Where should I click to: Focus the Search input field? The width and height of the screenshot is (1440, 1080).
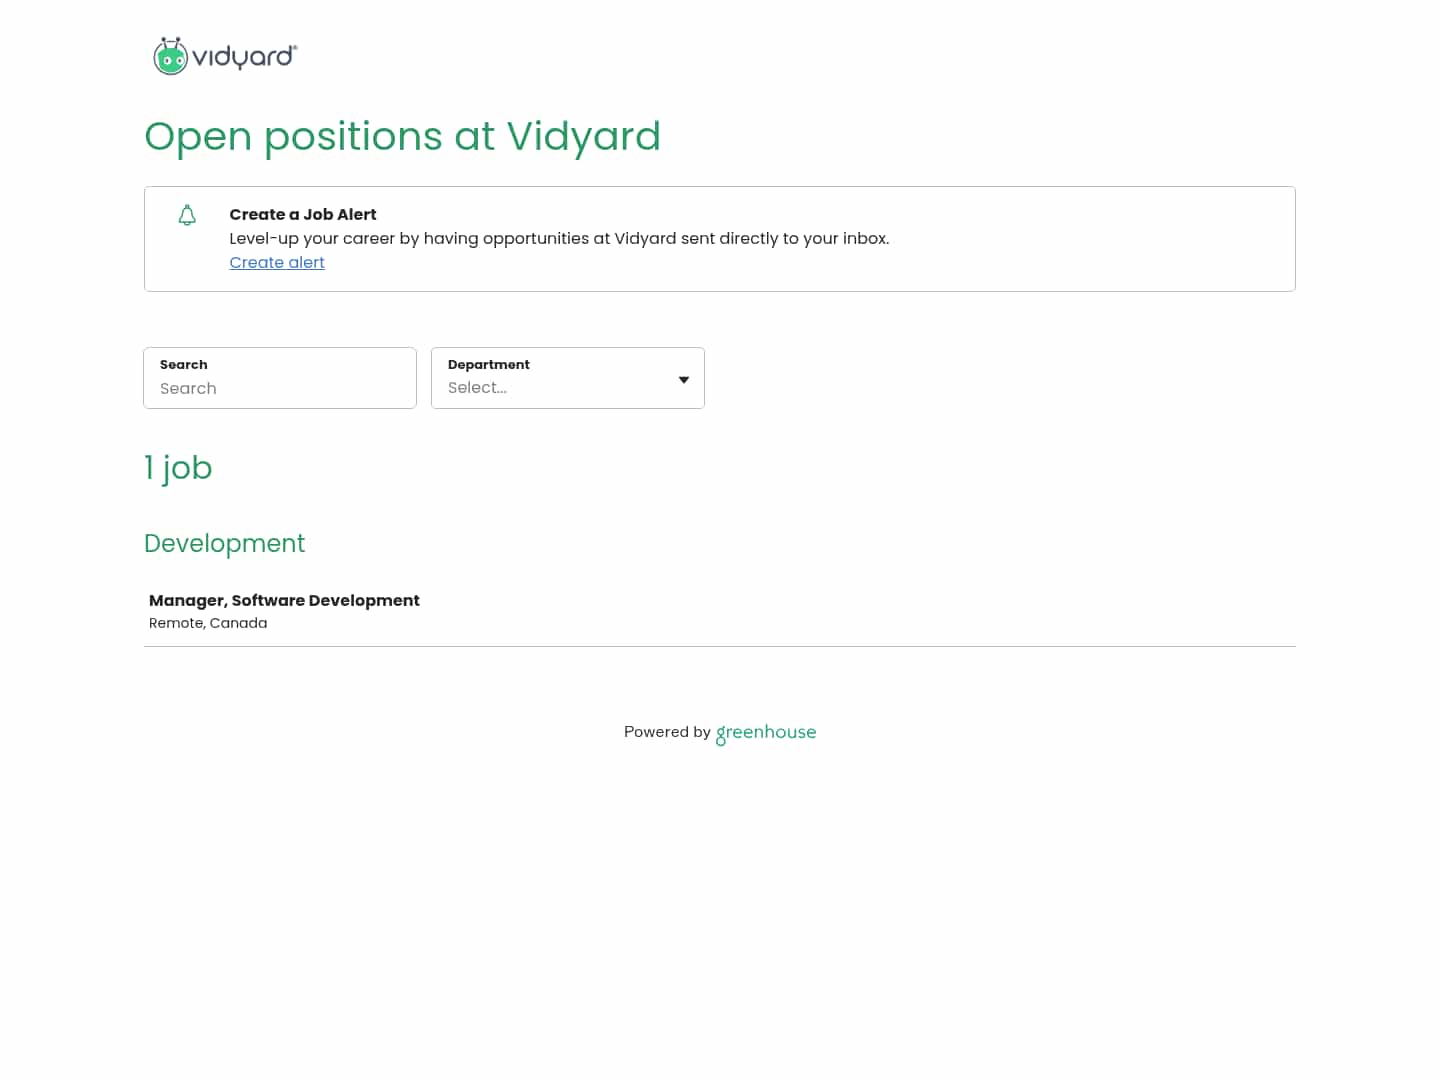pyautogui.click(x=280, y=388)
